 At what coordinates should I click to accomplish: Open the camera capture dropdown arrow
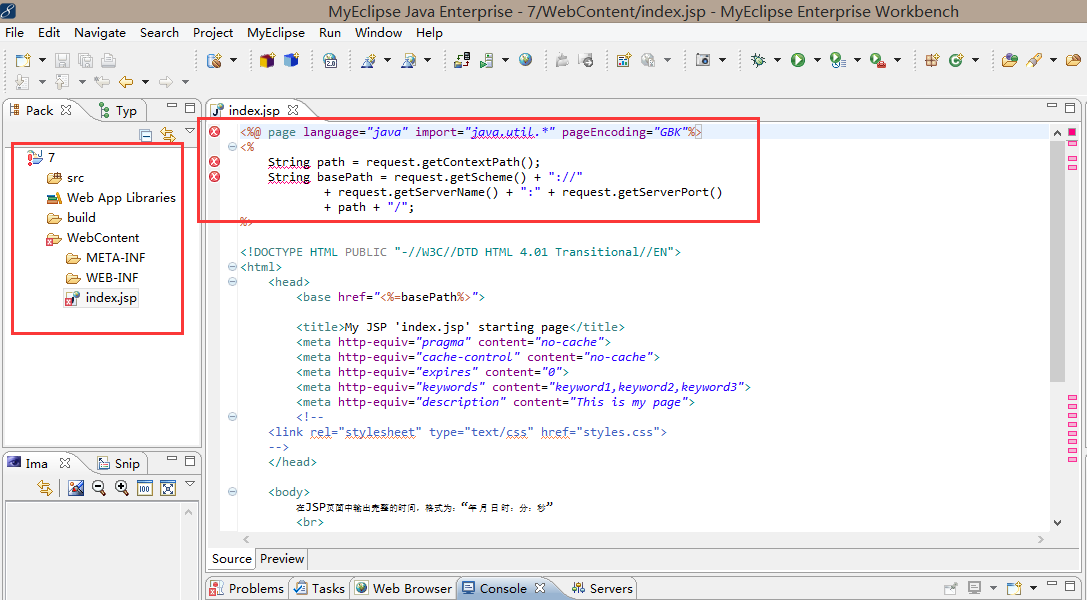tap(722, 60)
